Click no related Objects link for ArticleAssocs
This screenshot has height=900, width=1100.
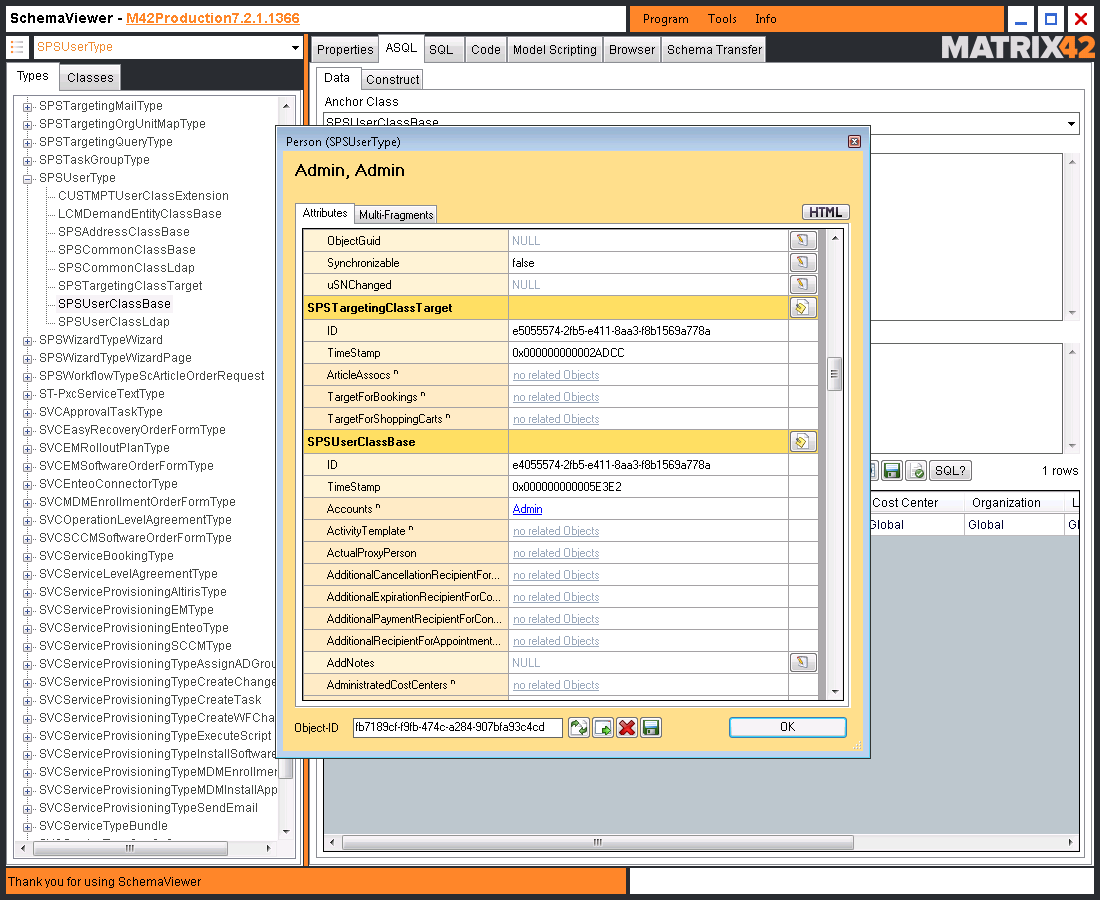pyautogui.click(x=556, y=375)
